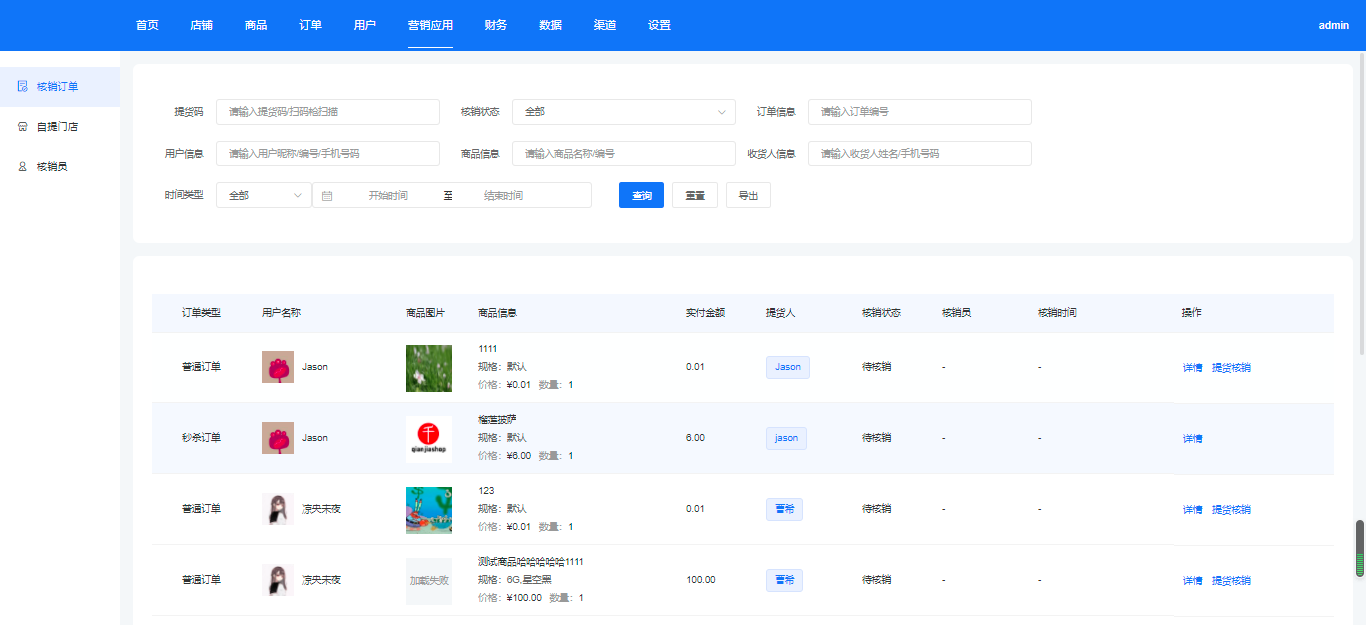Open the 时间类型 dropdown
This screenshot has height=625, width=1366.
(x=264, y=196)
